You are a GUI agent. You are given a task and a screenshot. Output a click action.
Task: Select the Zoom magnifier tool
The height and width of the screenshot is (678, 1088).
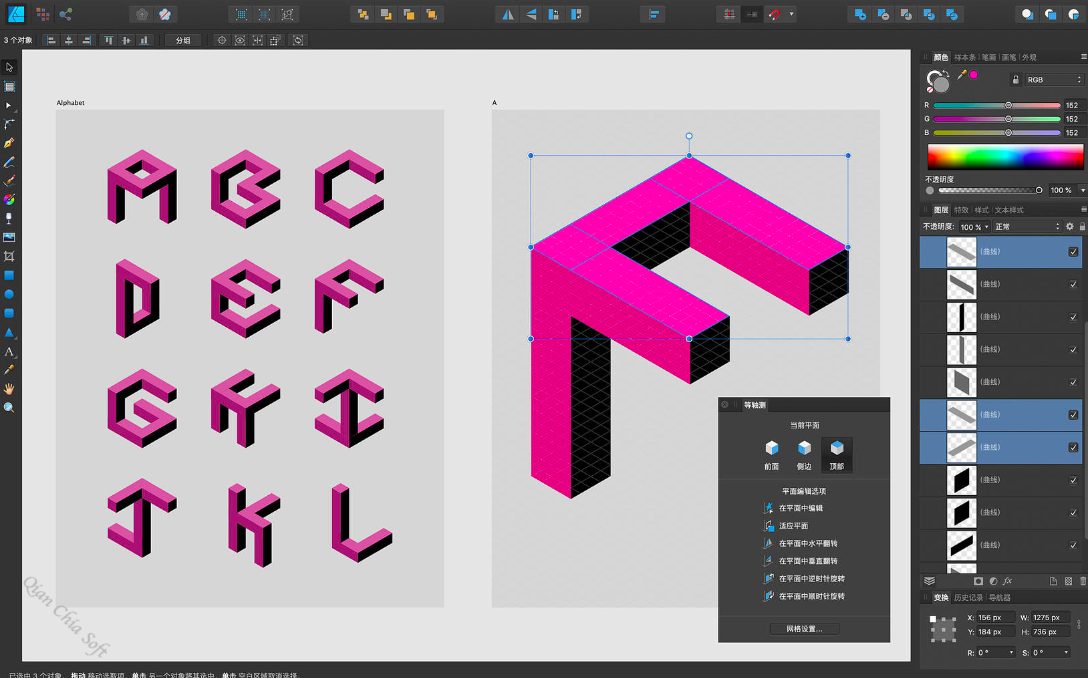pos(9,407)
